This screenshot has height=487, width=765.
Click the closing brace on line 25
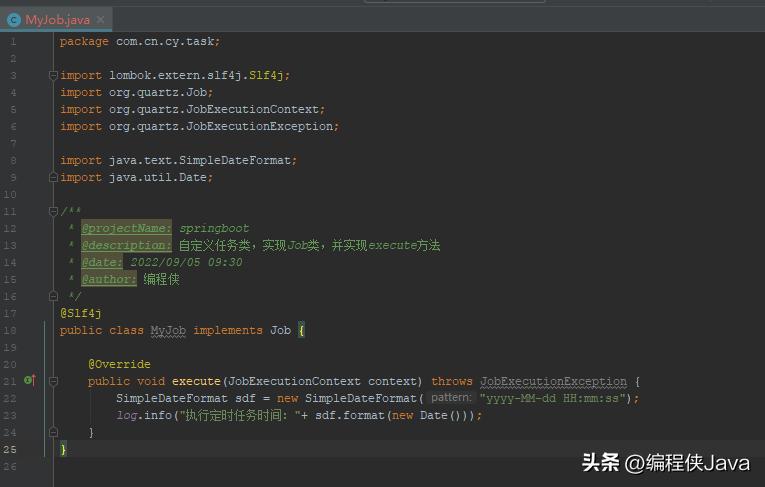tap(63, 449)
